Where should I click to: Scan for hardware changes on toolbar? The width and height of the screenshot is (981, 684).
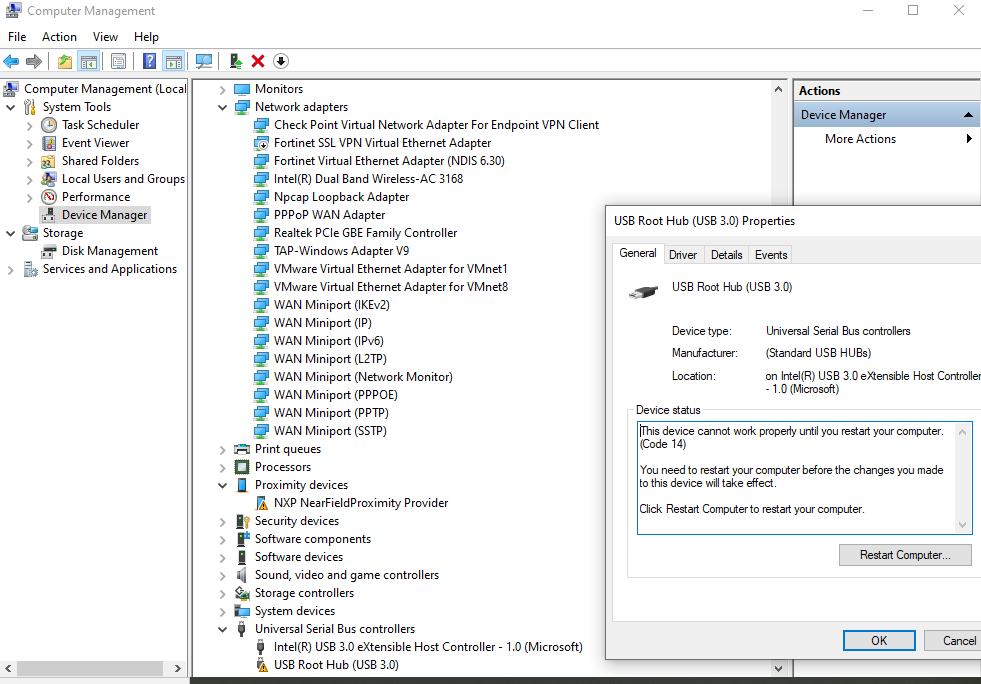[203, 61]
